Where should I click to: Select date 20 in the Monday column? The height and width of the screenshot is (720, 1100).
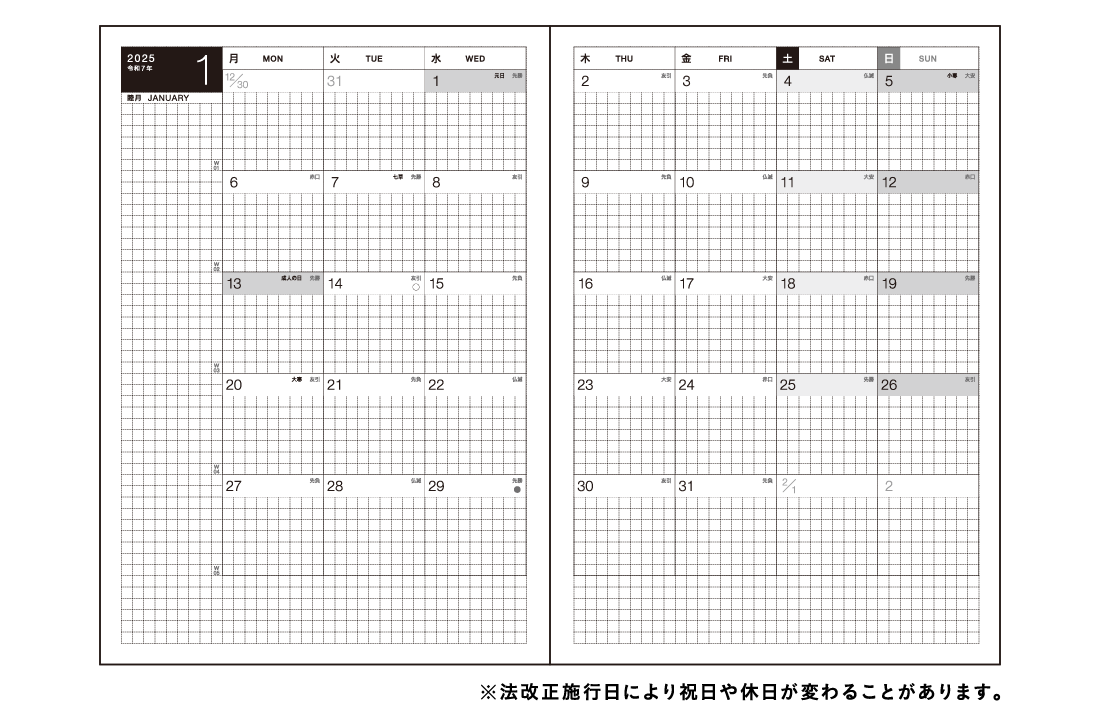coord(273,385)
